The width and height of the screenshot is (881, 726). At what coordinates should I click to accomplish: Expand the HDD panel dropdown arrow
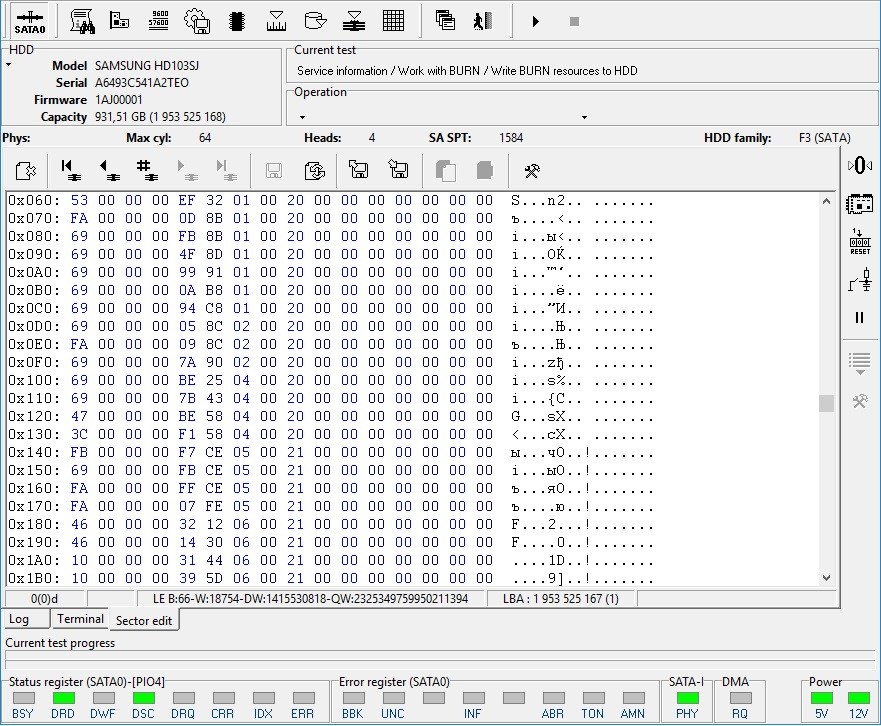[x=8, y=65]
